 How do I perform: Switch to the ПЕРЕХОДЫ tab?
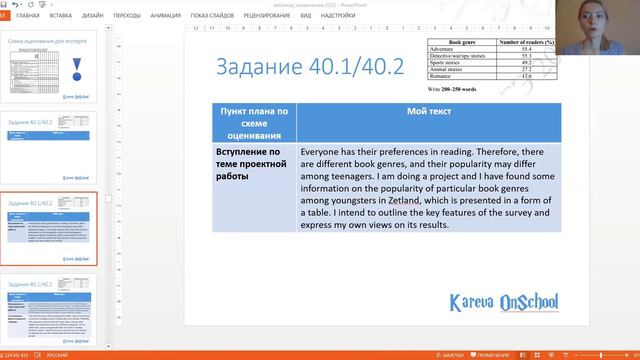click(x=127, y=16)
